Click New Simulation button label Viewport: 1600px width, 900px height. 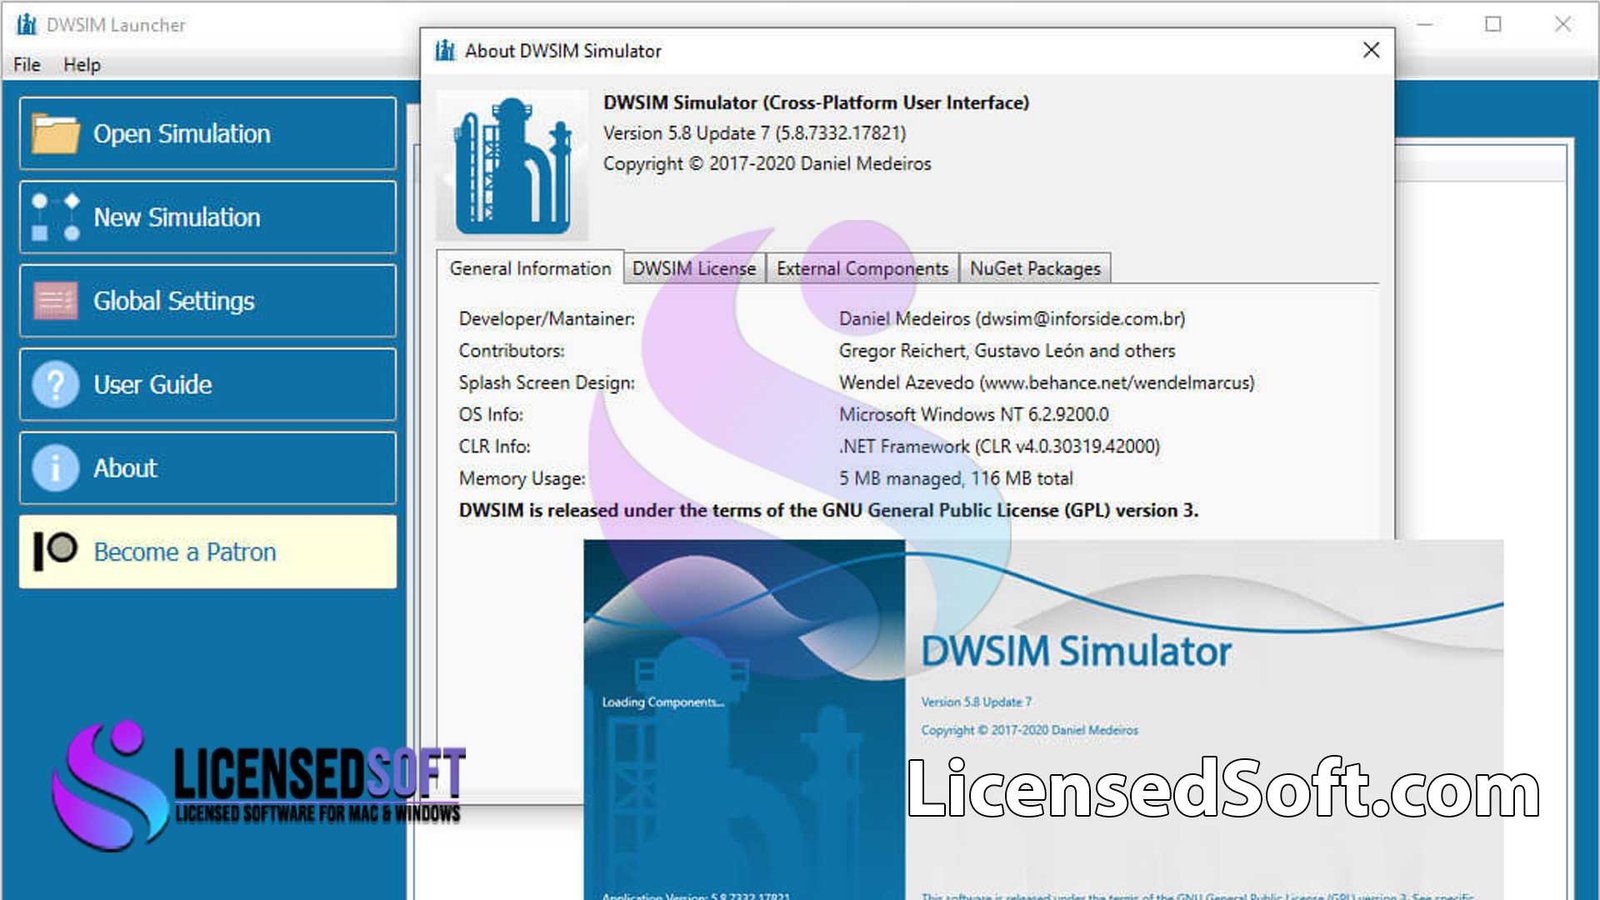pyautogui.click(x=177, y=217)
